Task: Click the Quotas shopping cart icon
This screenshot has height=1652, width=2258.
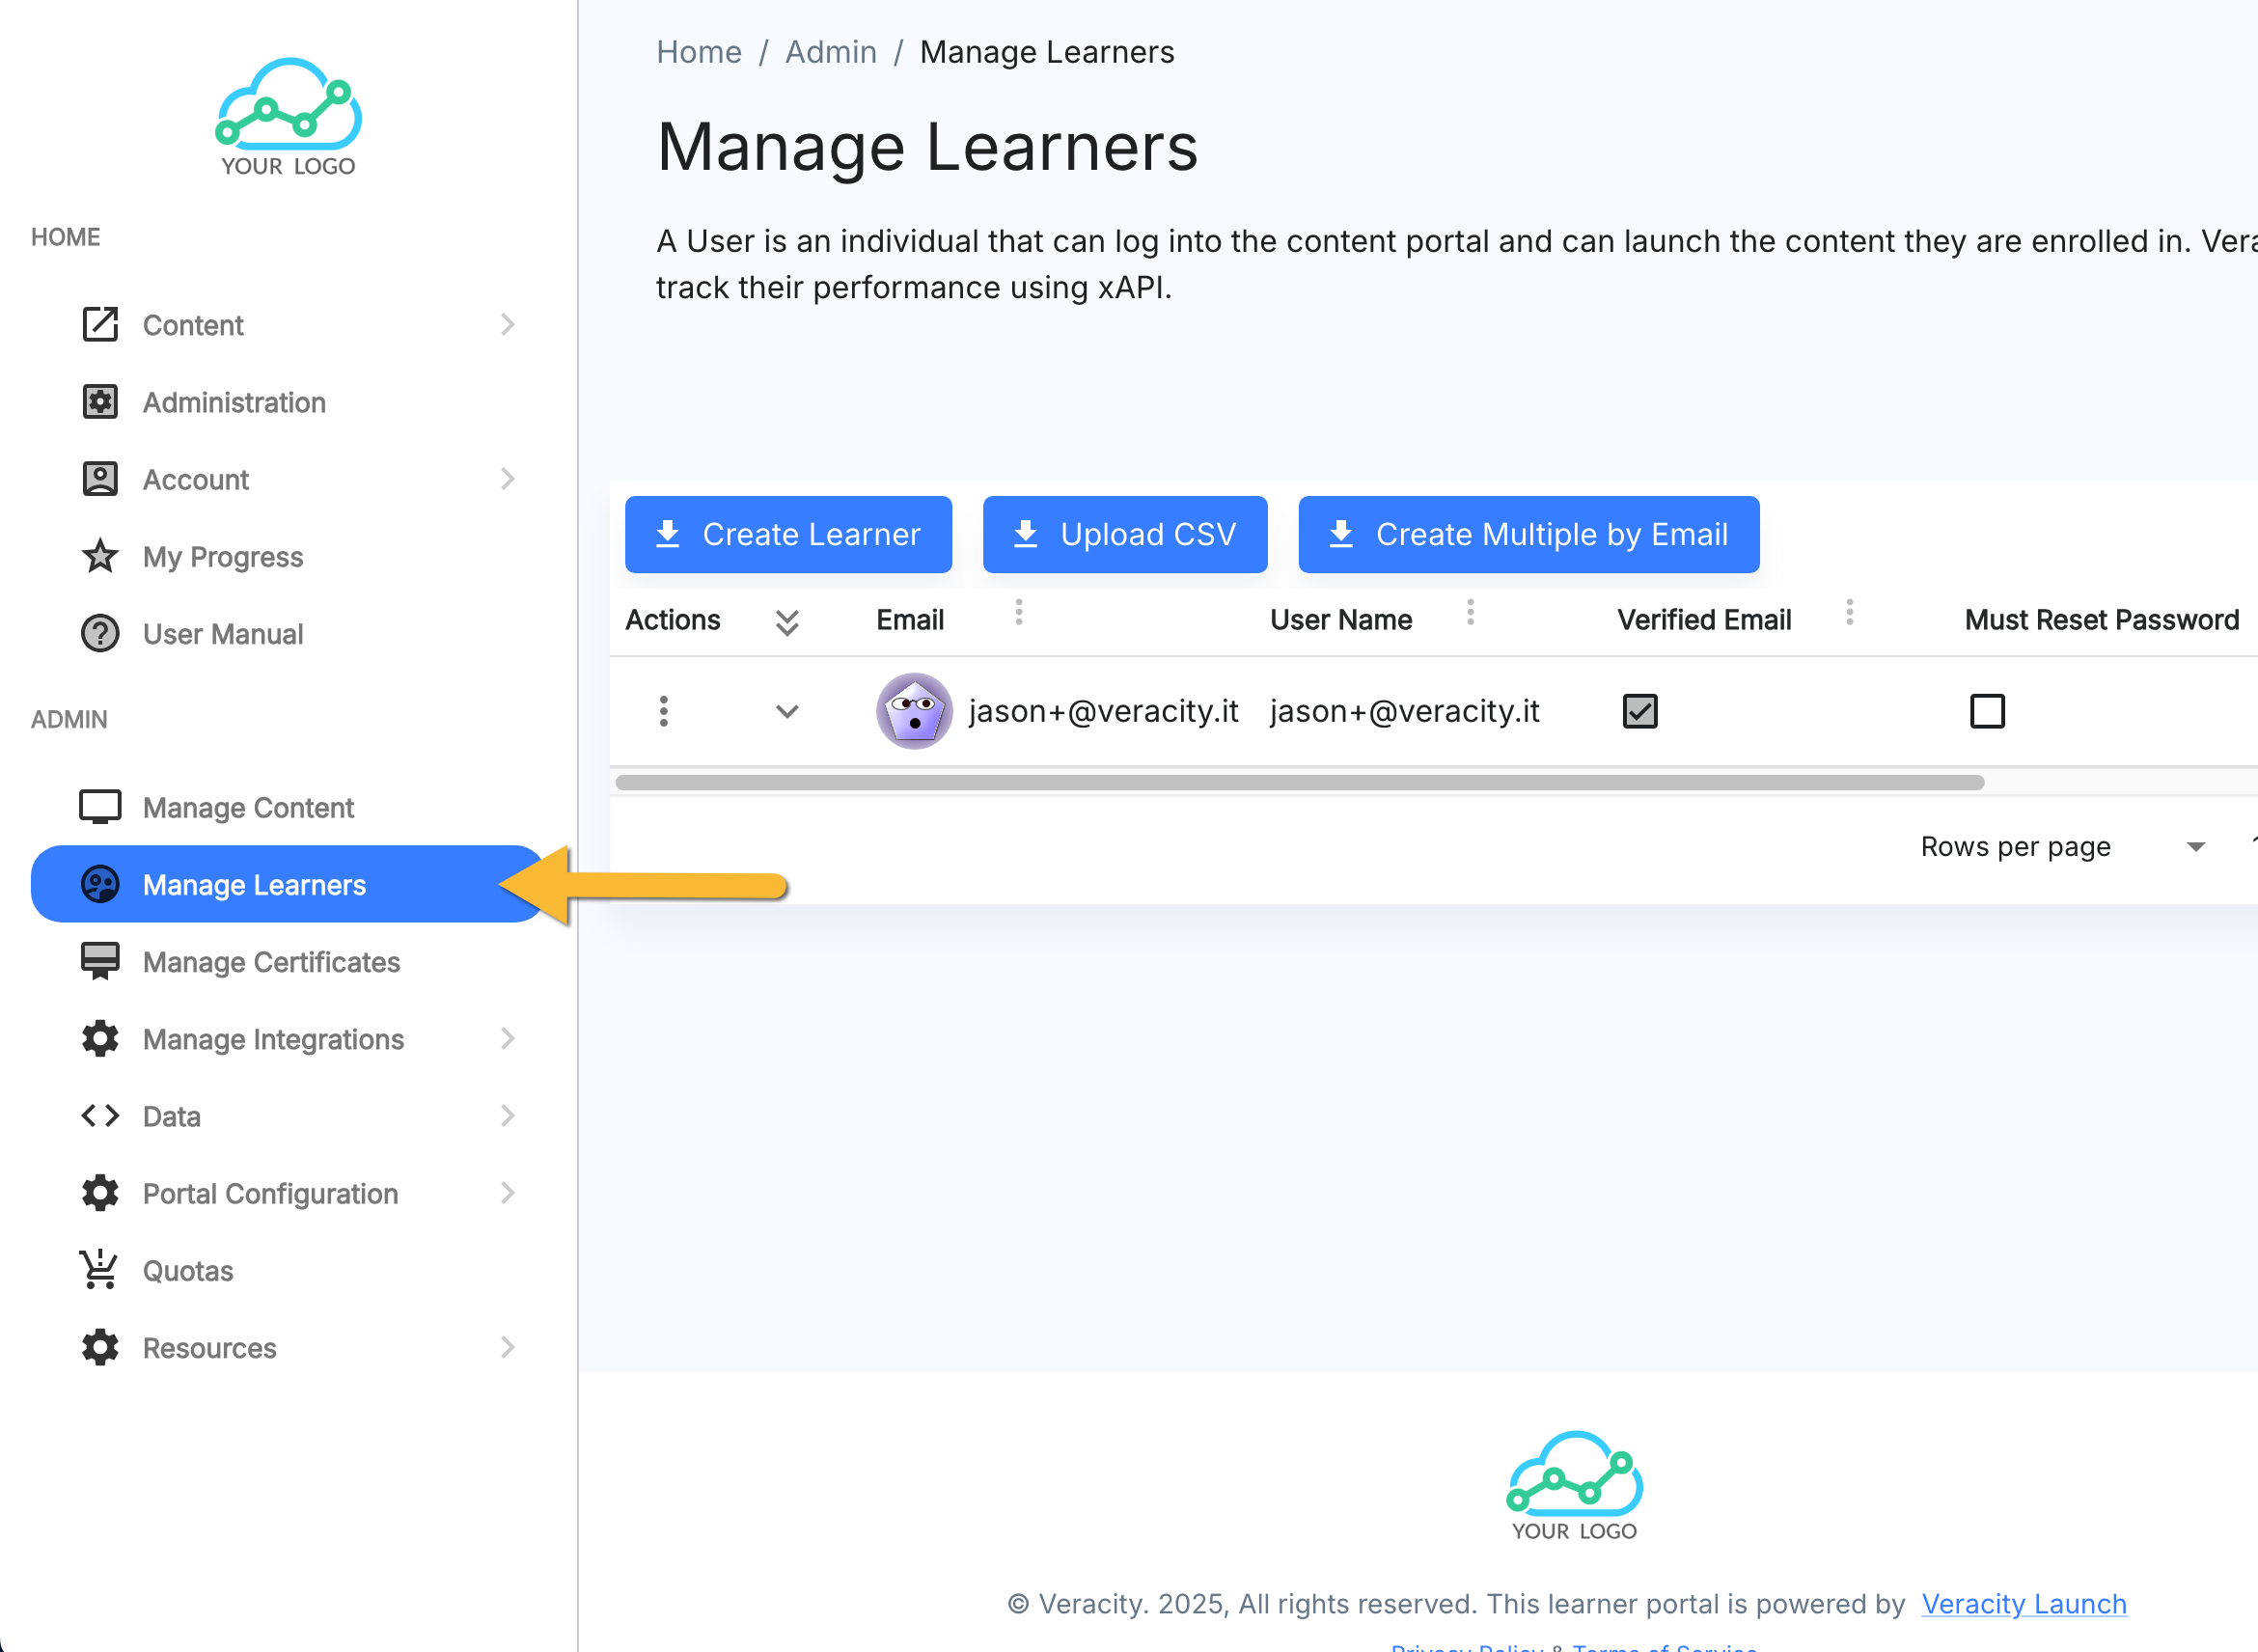Action: [x=100, y=1270]
